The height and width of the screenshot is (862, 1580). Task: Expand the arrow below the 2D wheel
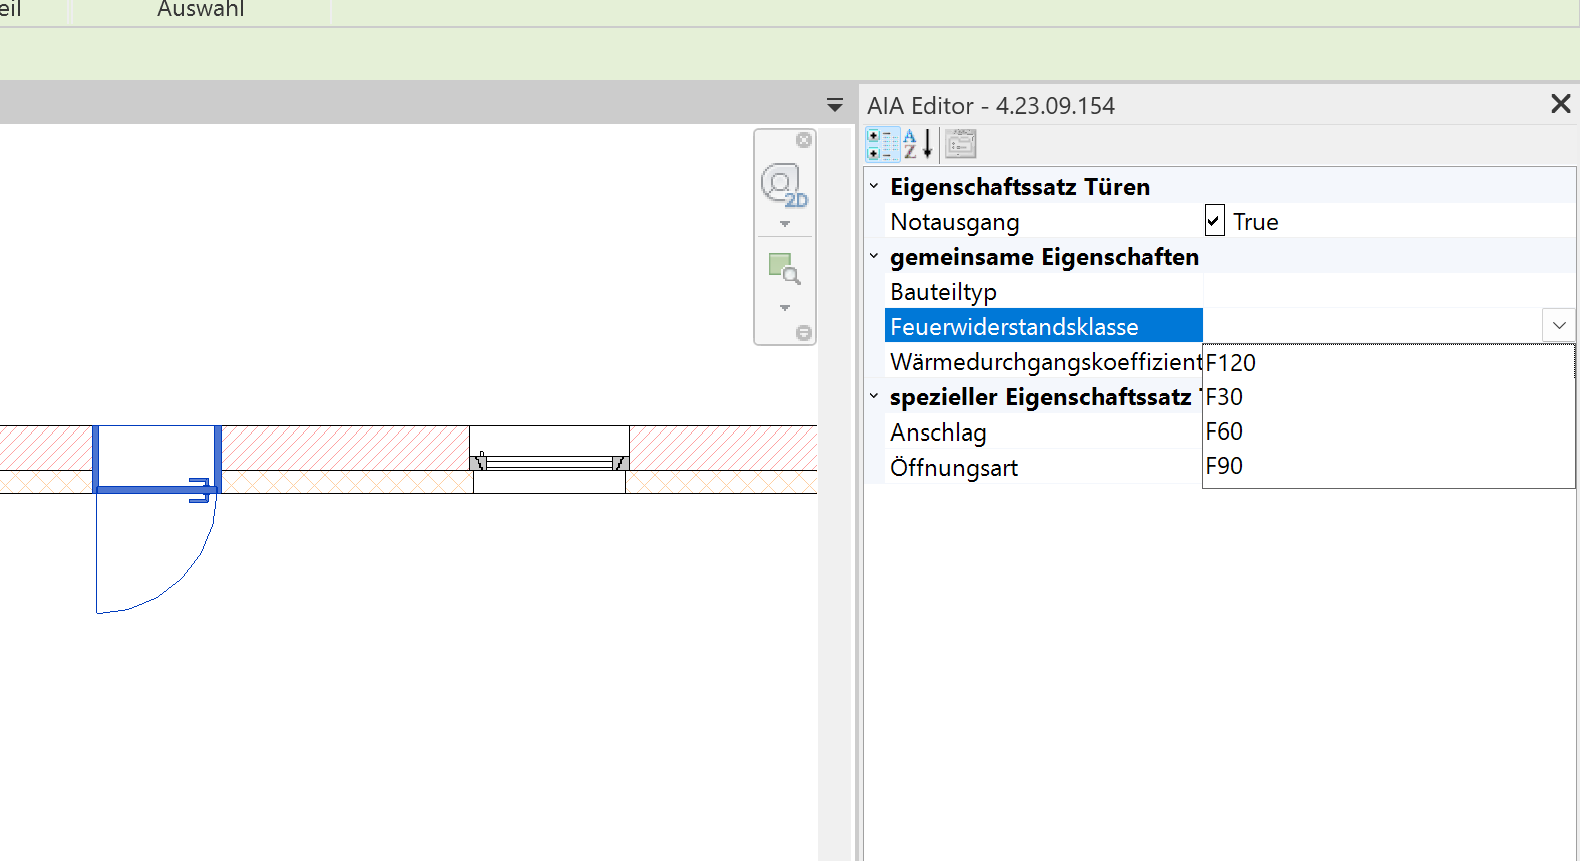[x=785, y=224]
